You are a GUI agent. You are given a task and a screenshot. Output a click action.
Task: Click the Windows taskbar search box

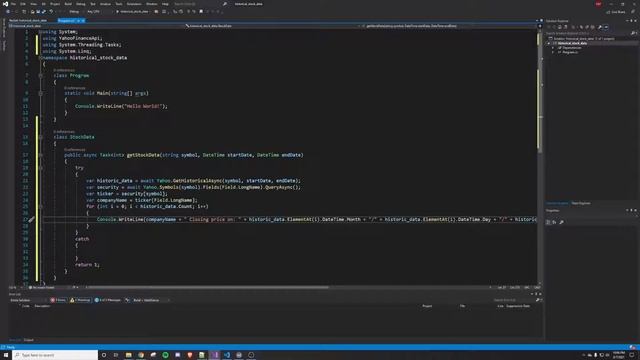(55, 355)
